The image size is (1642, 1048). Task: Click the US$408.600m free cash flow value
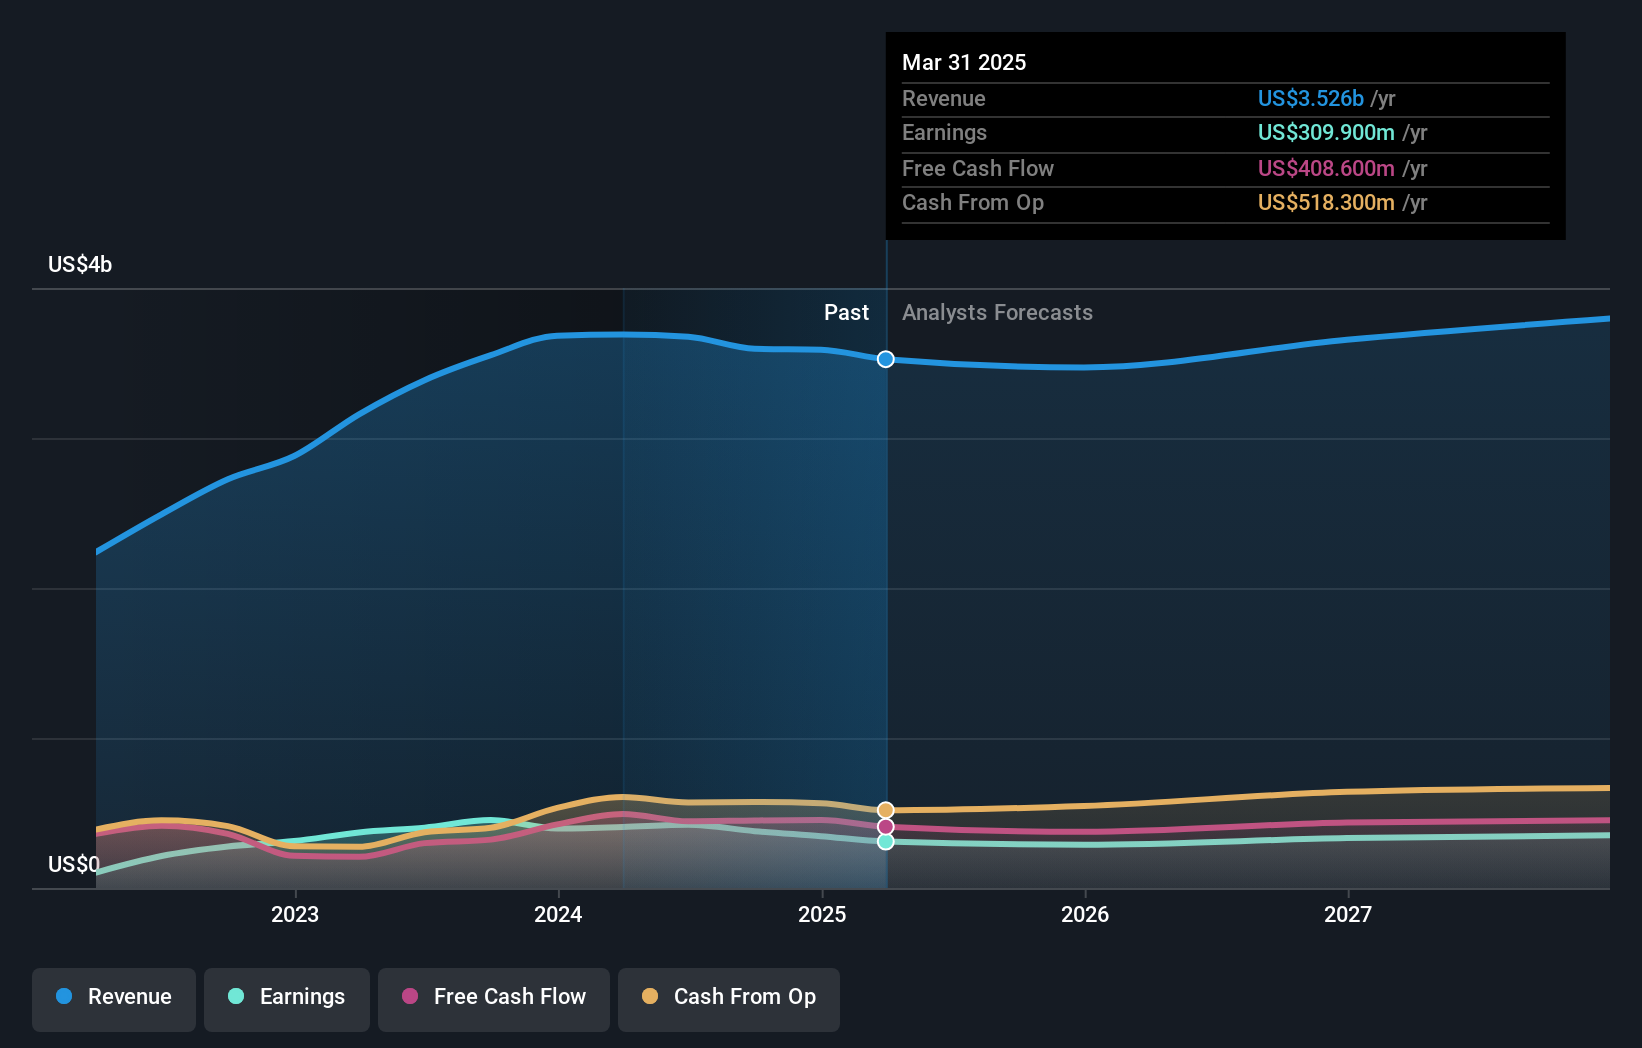point(1326,168)
